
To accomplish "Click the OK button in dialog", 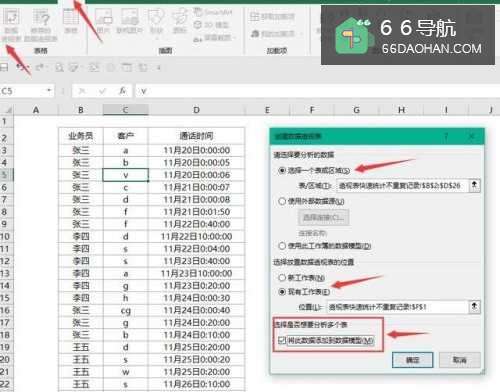I will (413, 360).
